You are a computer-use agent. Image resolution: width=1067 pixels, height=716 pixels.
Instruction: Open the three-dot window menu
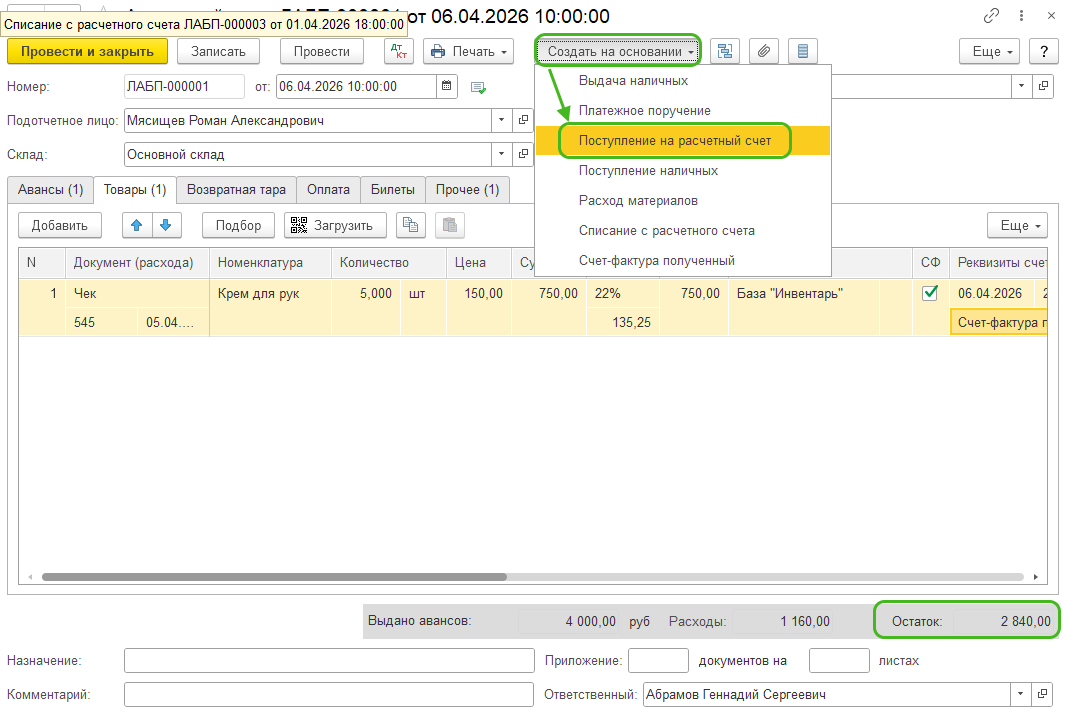(1021, 15)
